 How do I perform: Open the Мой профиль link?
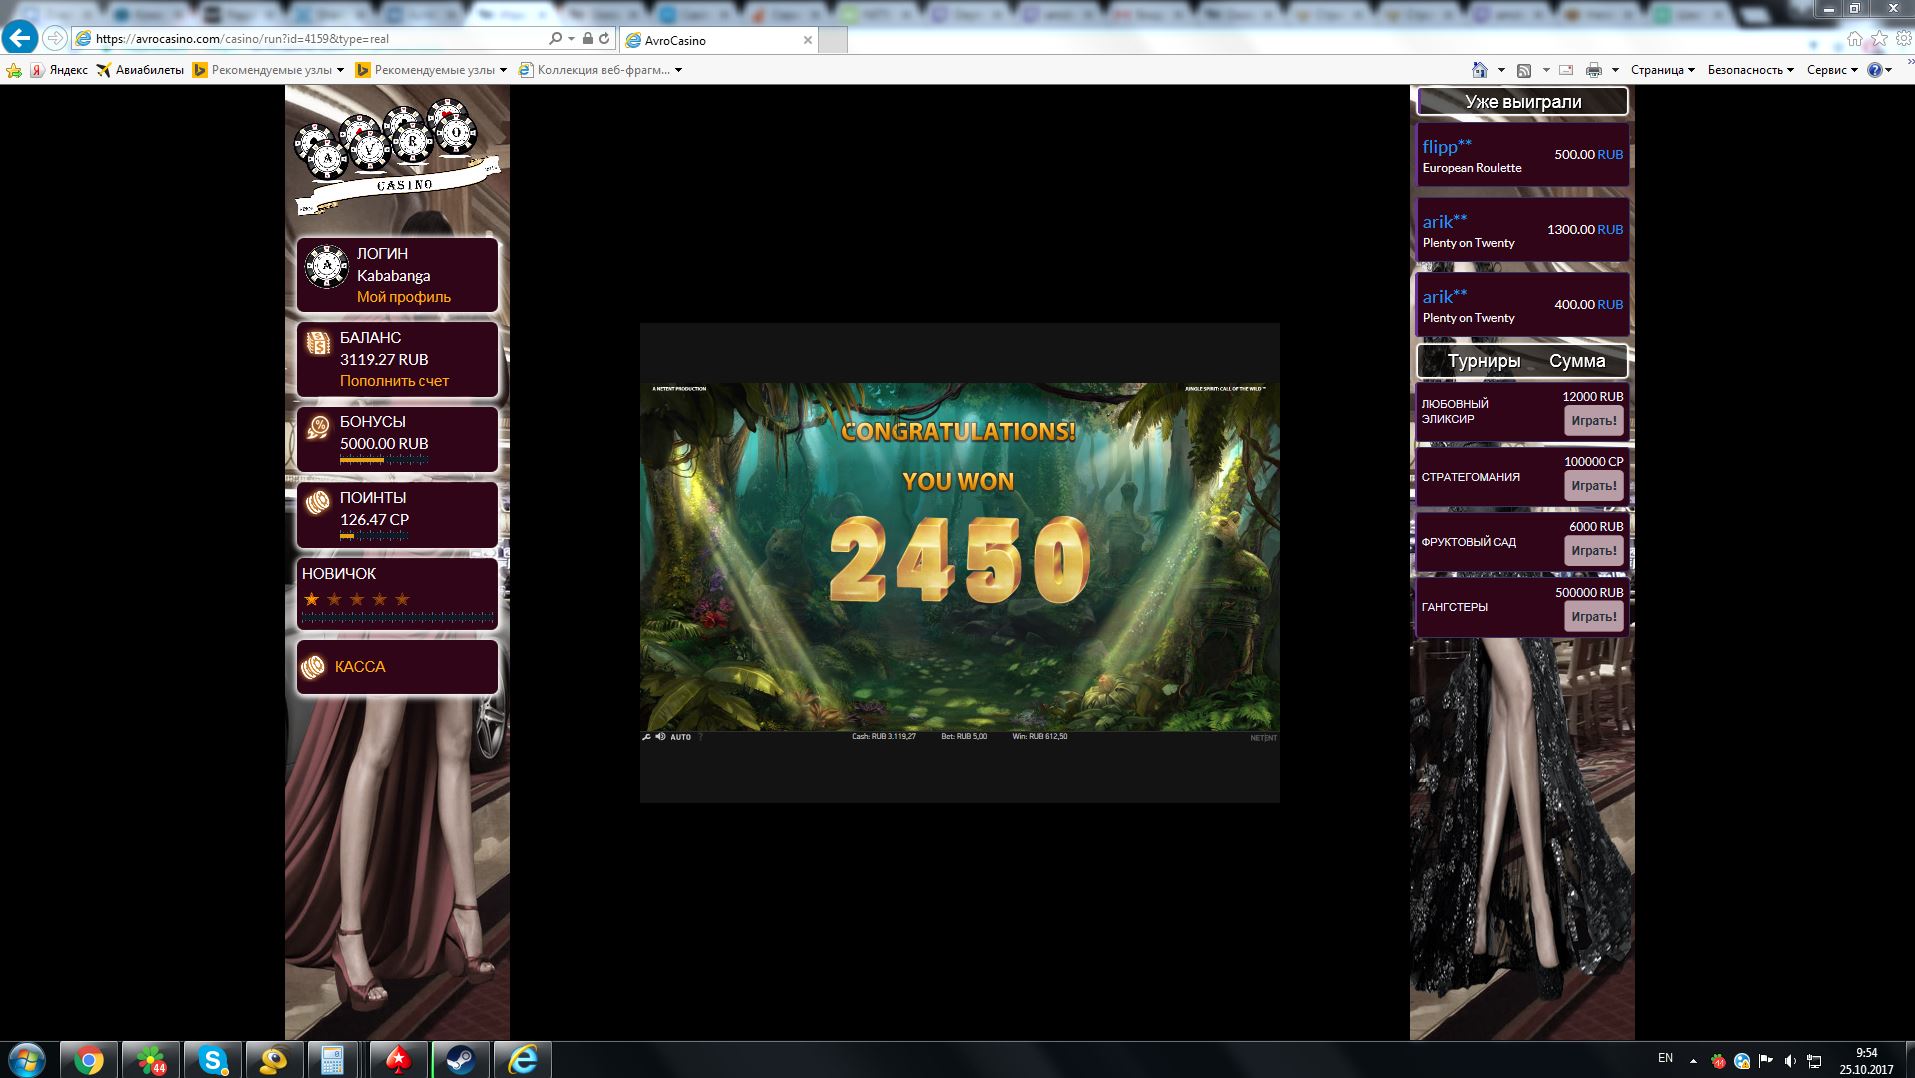point(404,297)
